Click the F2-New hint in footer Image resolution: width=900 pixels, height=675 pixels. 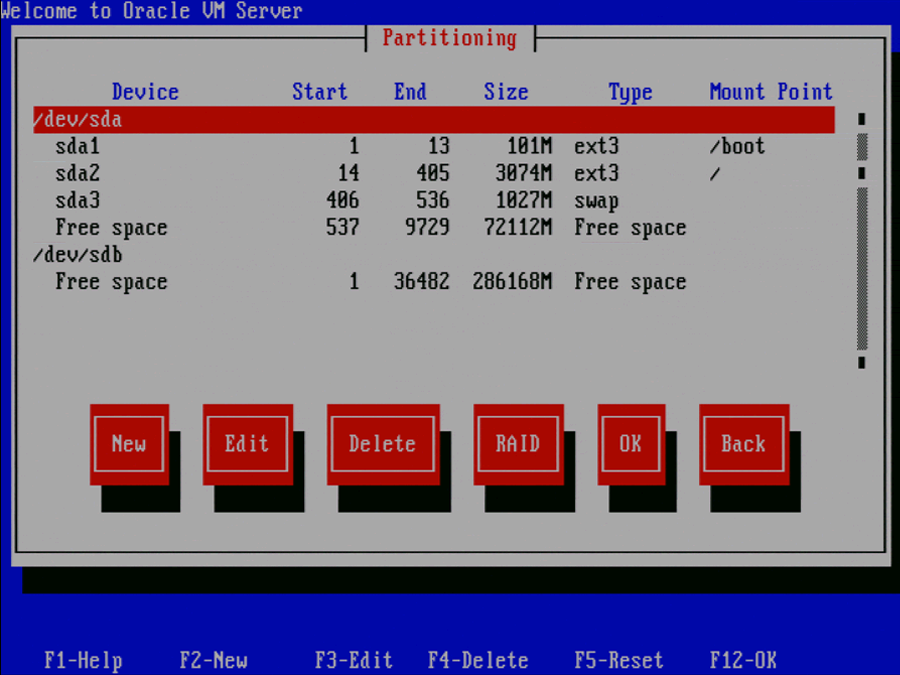click(214, 660)
